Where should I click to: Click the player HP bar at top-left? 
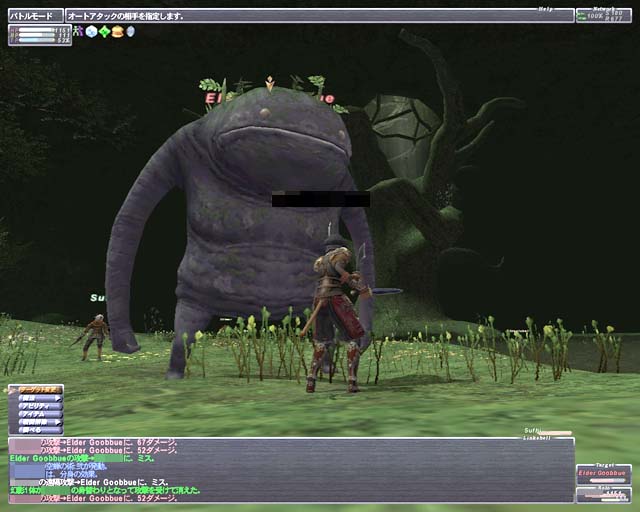point(37,30)
